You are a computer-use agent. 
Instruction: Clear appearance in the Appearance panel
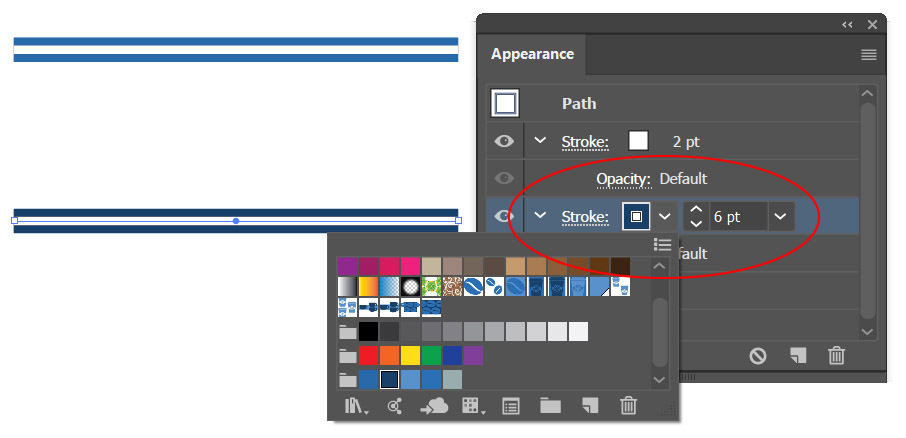click(x=759, y=354)
